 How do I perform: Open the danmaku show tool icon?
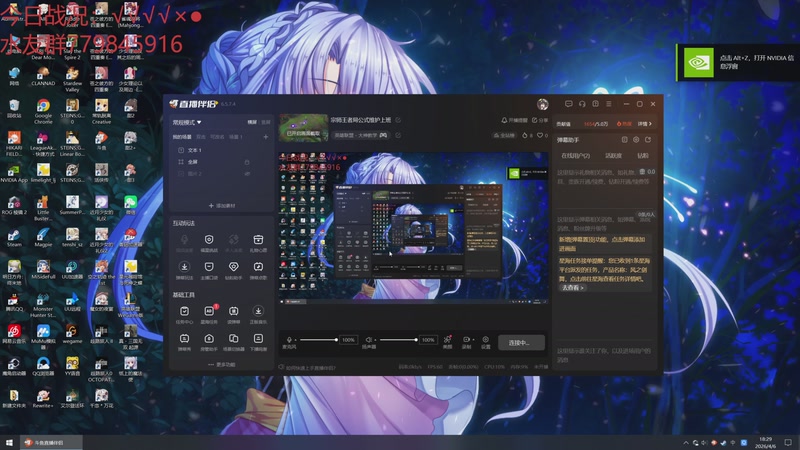[x=184, y=341]
